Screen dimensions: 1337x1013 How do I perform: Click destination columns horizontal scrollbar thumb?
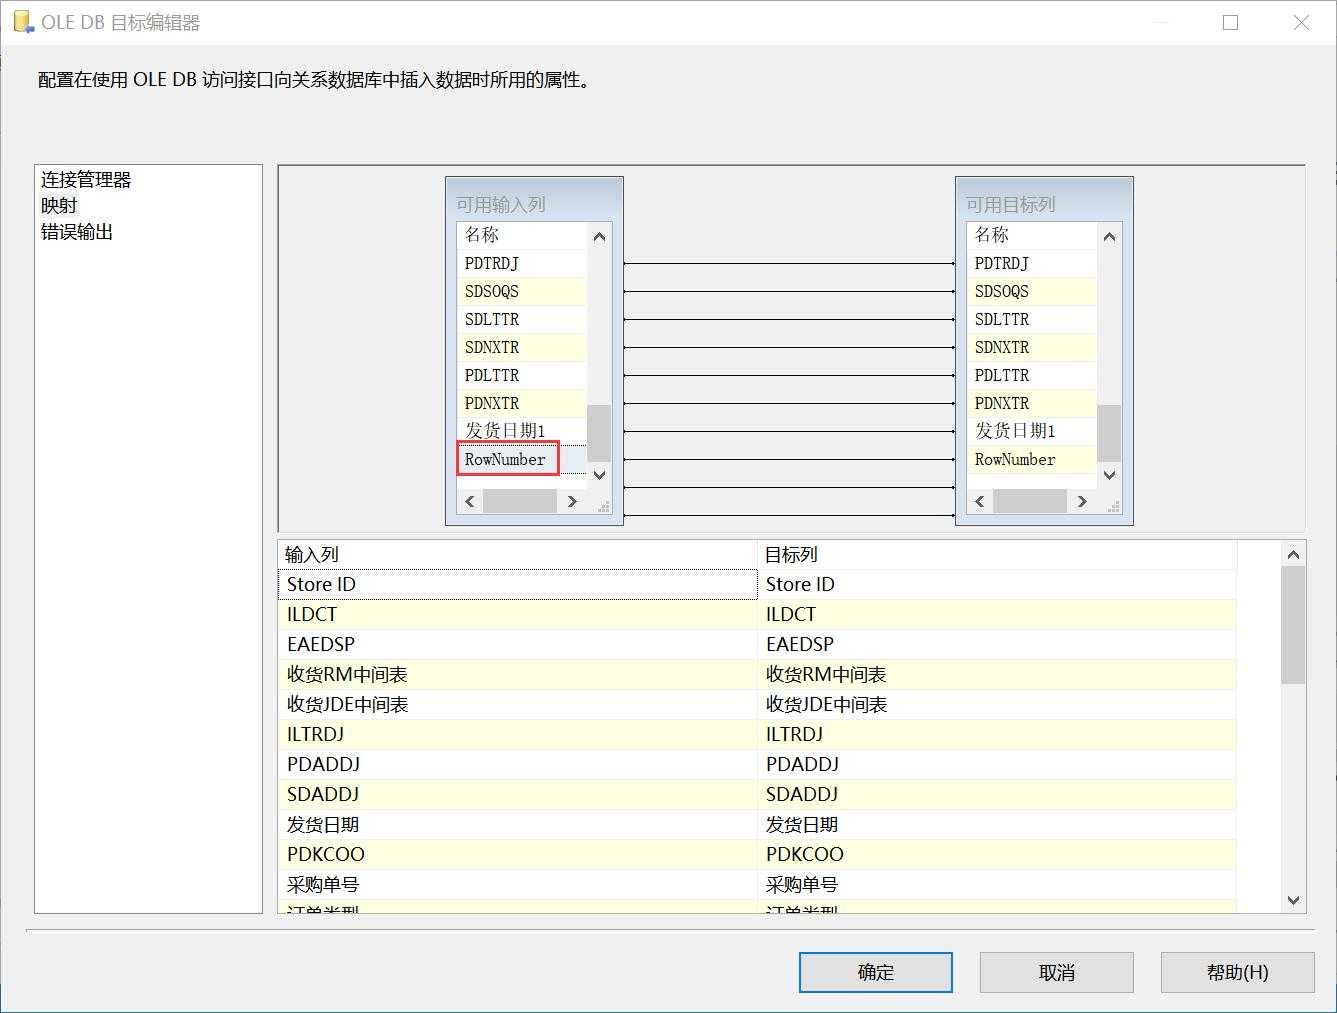[x=1030, y=501]
